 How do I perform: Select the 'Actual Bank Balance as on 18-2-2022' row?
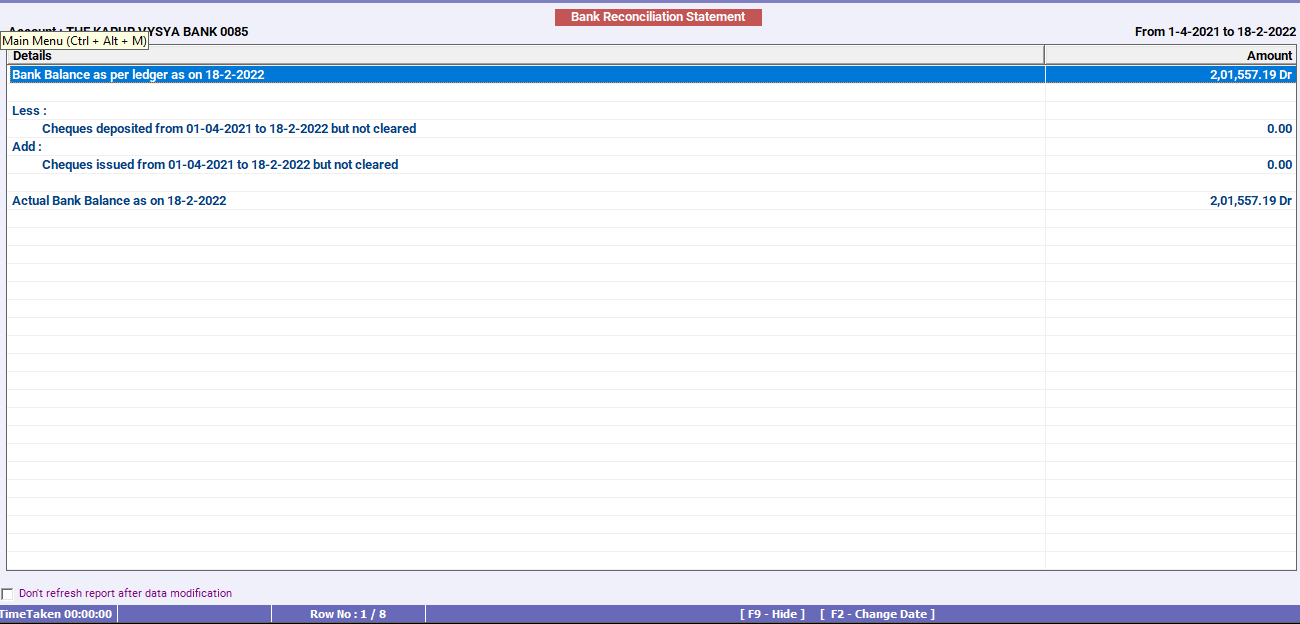pyautogui.click(x=118, y=200)
